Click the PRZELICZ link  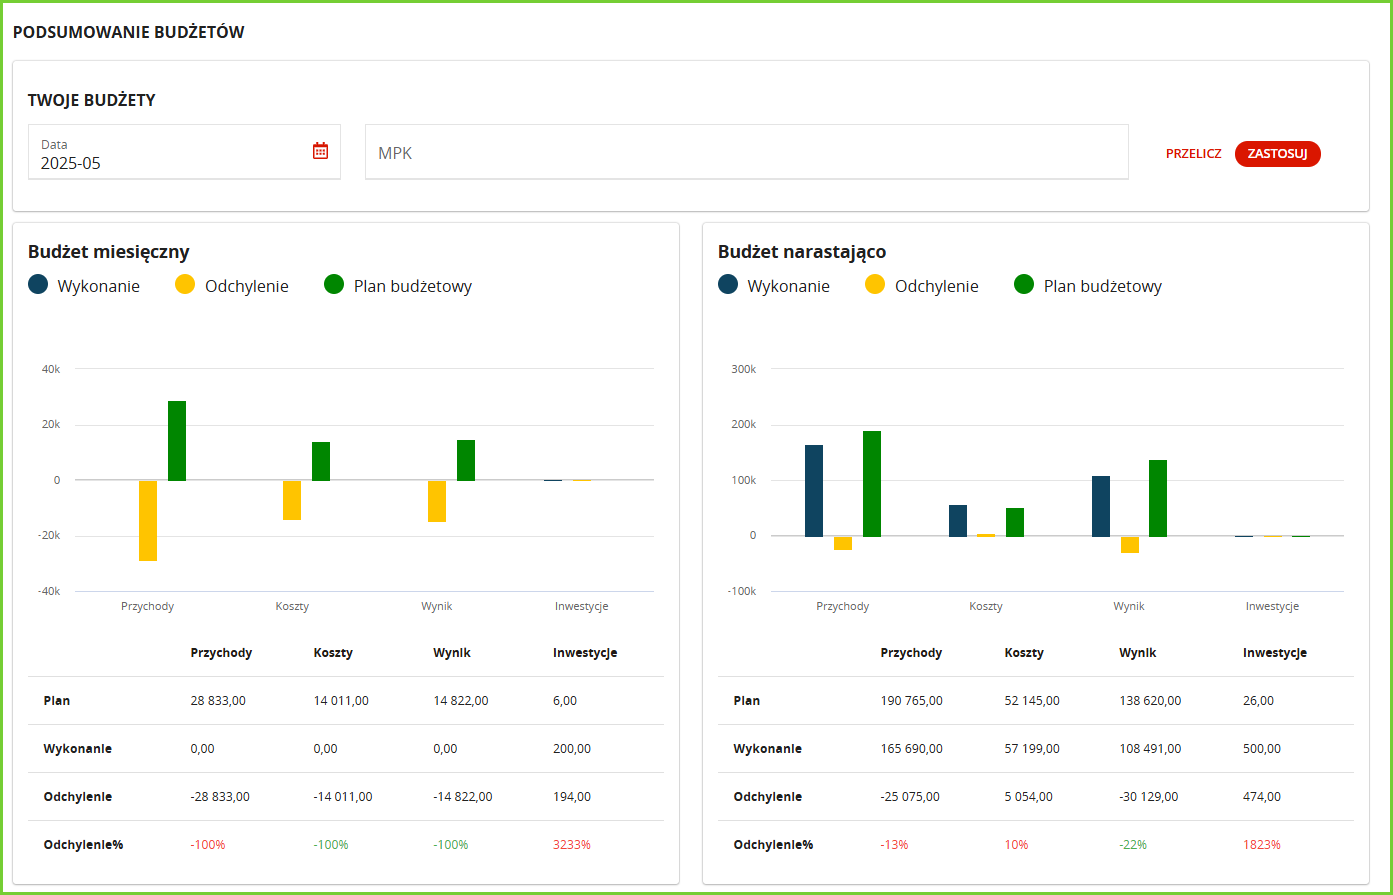(x=1194, y=154)
